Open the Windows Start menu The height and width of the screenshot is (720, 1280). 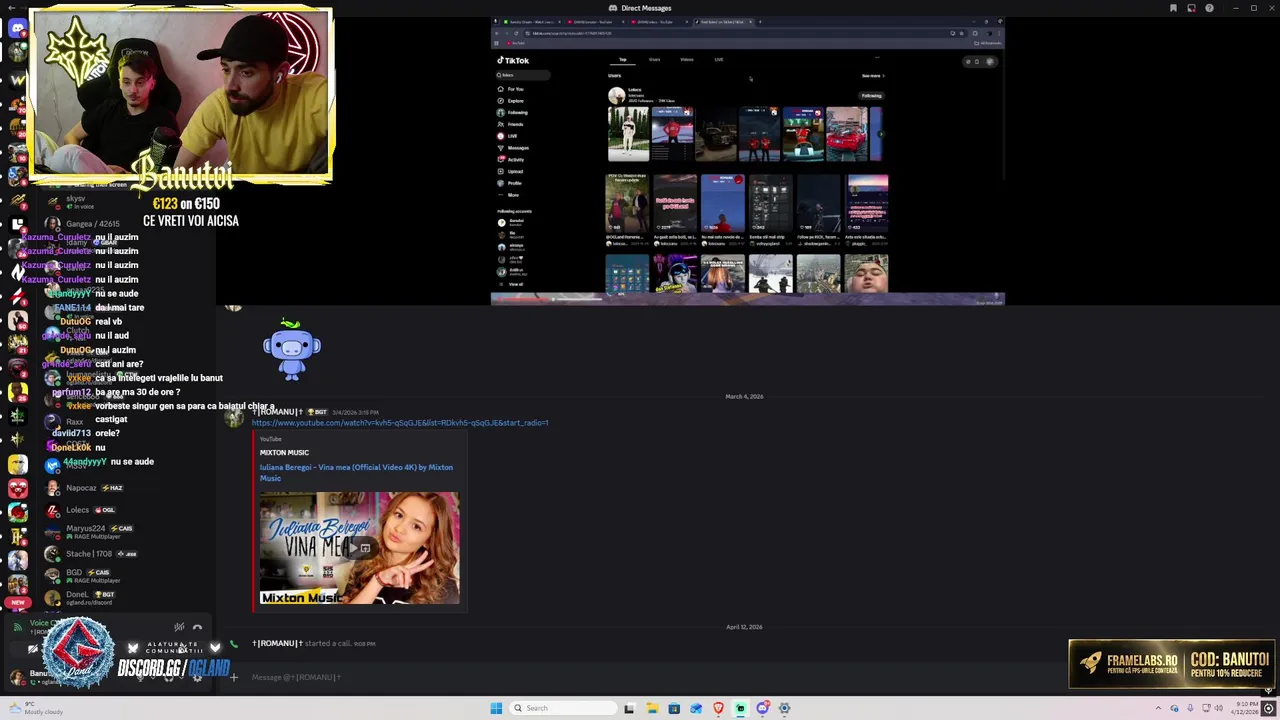496,708
